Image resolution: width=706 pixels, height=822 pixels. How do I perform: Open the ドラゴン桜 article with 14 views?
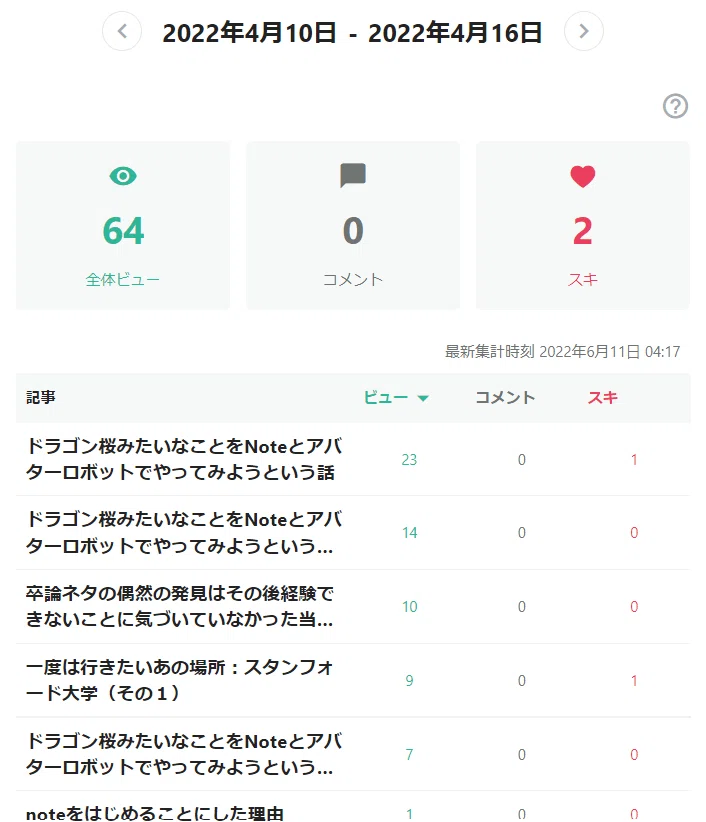(x=183, y=533)
